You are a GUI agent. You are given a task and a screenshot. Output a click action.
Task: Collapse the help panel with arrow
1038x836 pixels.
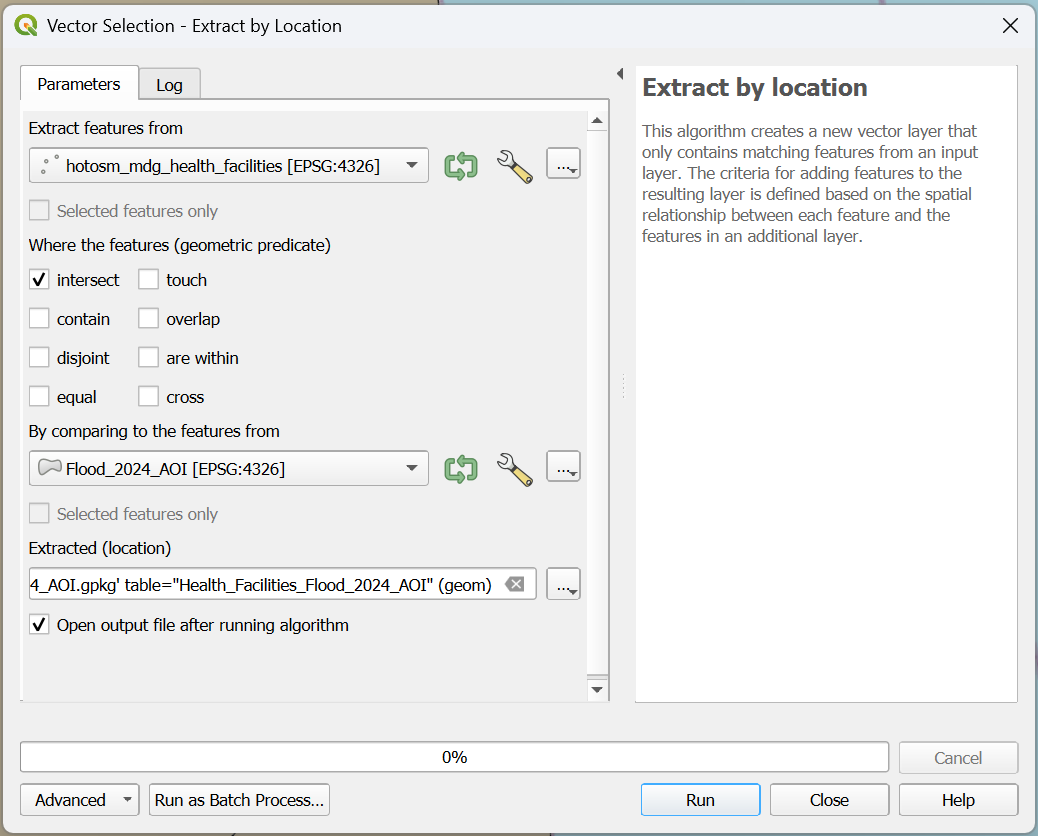[620, 74]
